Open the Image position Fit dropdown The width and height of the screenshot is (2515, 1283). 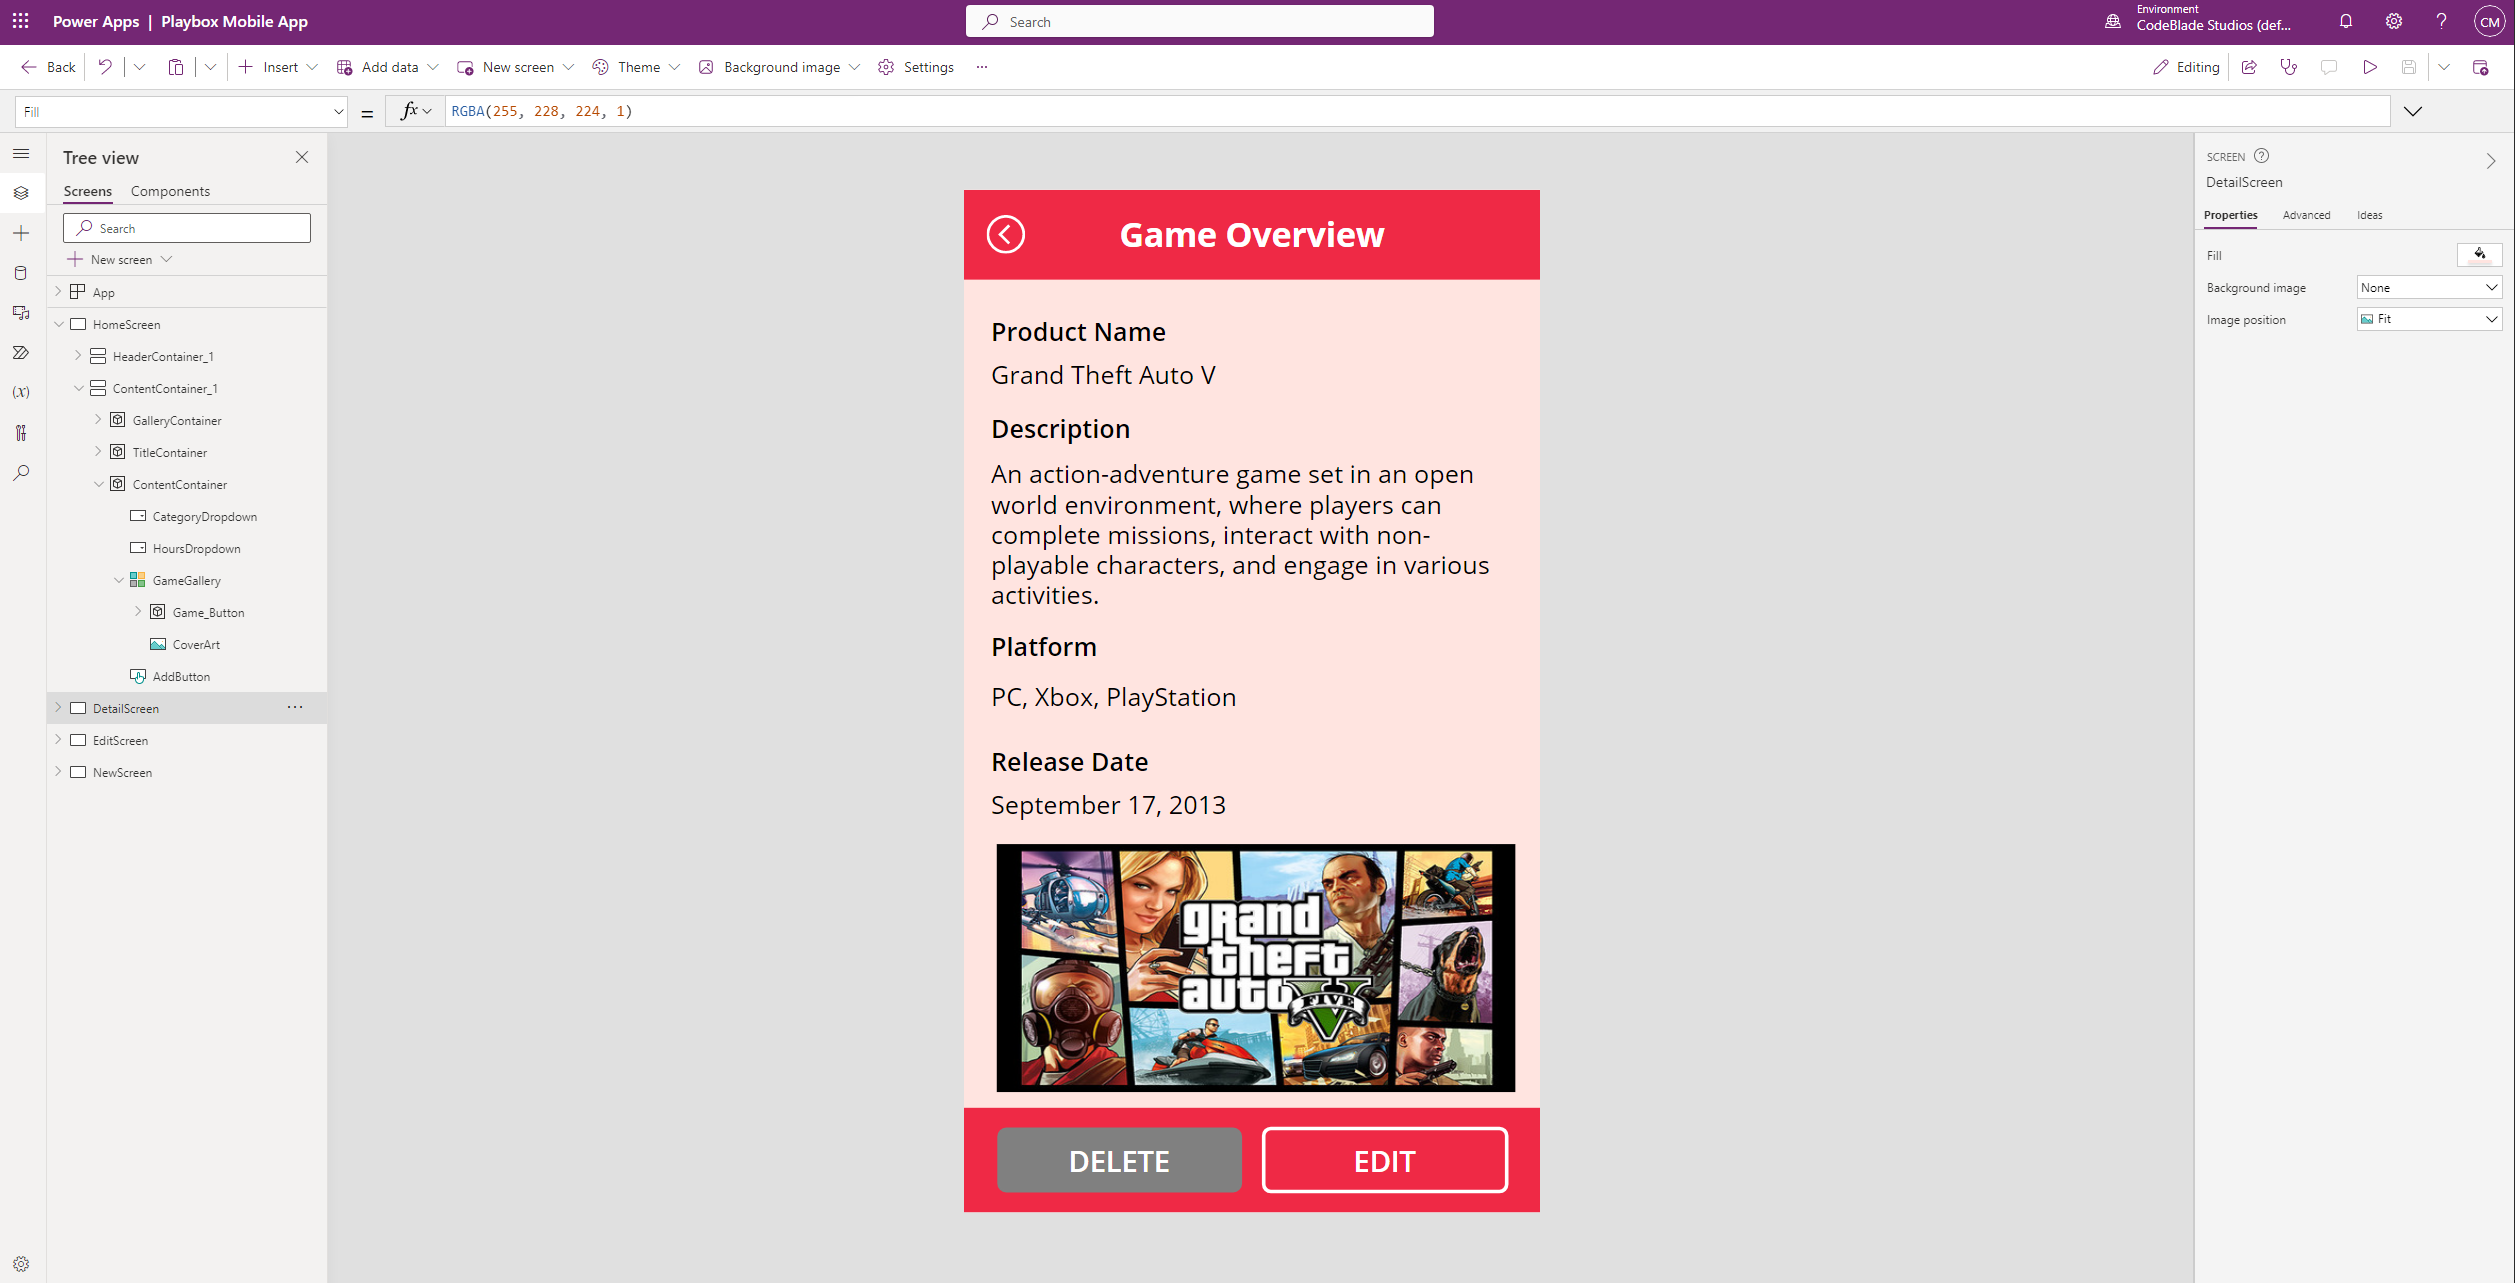pyautogui.click(x=2429, y=319)
